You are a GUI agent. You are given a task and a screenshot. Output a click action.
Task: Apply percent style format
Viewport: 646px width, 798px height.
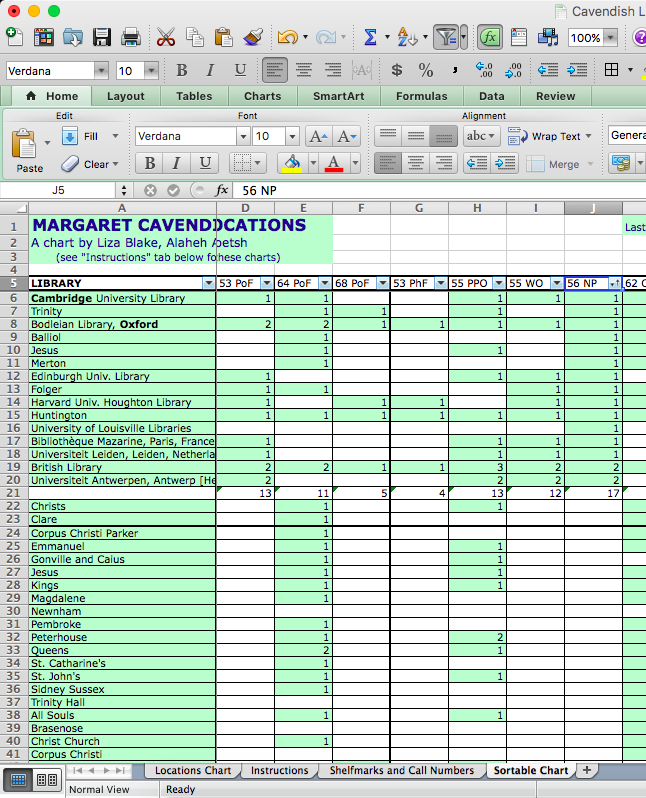(x=426, y=70)
